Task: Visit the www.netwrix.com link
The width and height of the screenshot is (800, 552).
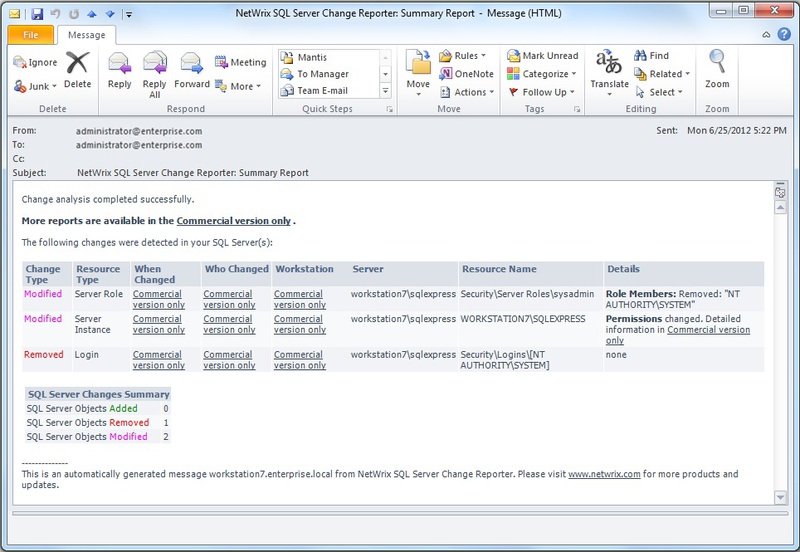Action: pos(604,474)
